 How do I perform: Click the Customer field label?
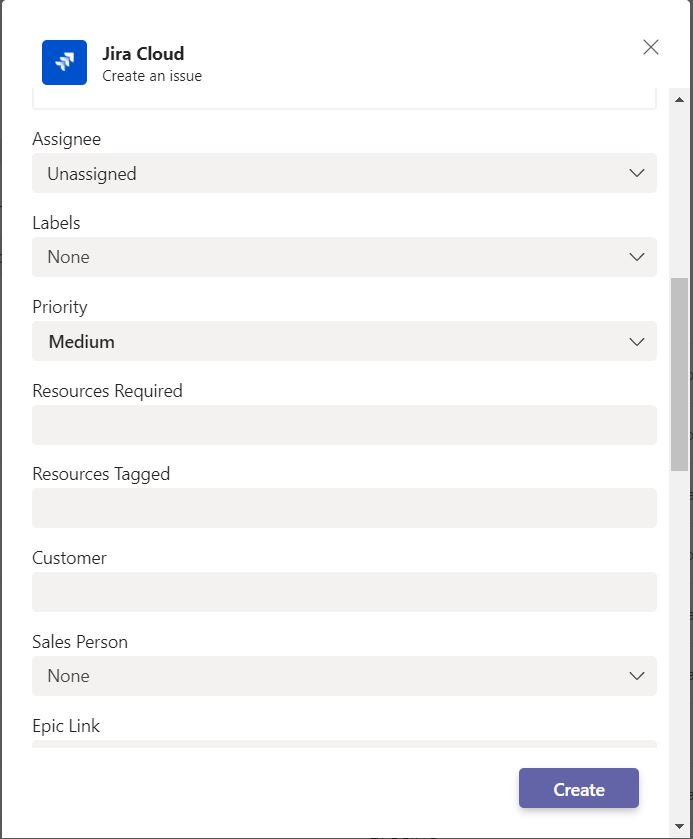pos(69,558)
